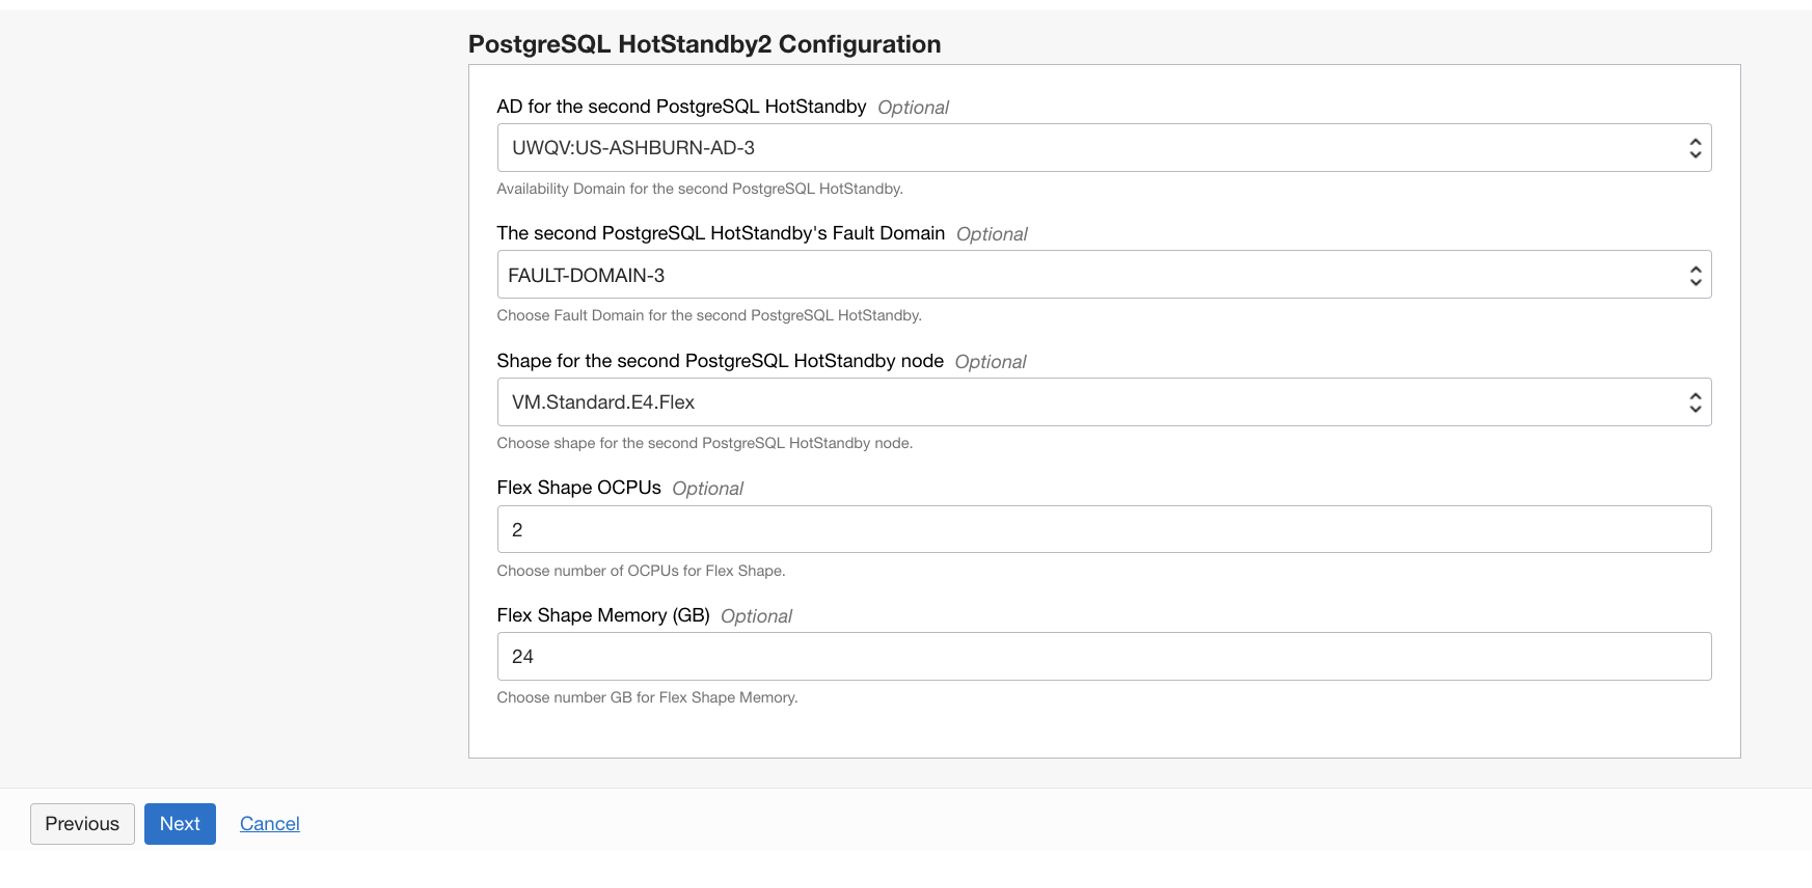Click the PostgreSQL HotStandby2 Configuration heading
Screen dimensions: 1812x888
pyautogui.click(x=704, y=44)
